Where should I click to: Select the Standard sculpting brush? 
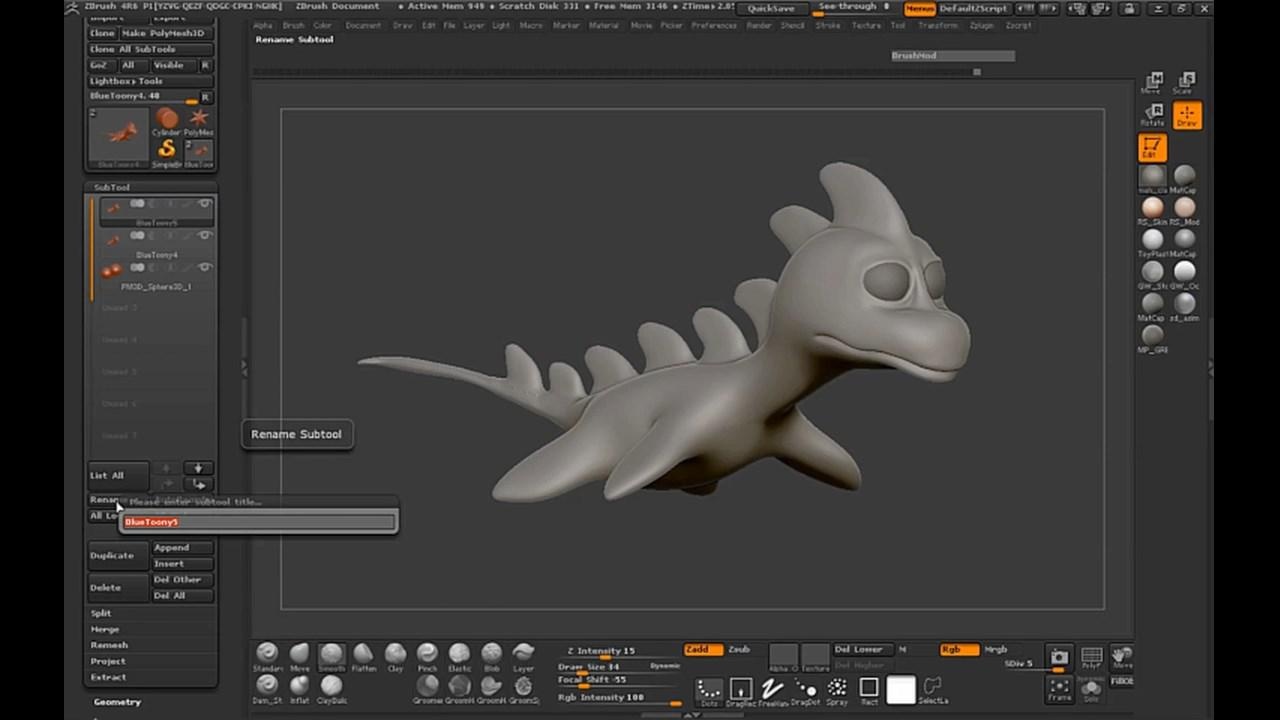[267, 656]
